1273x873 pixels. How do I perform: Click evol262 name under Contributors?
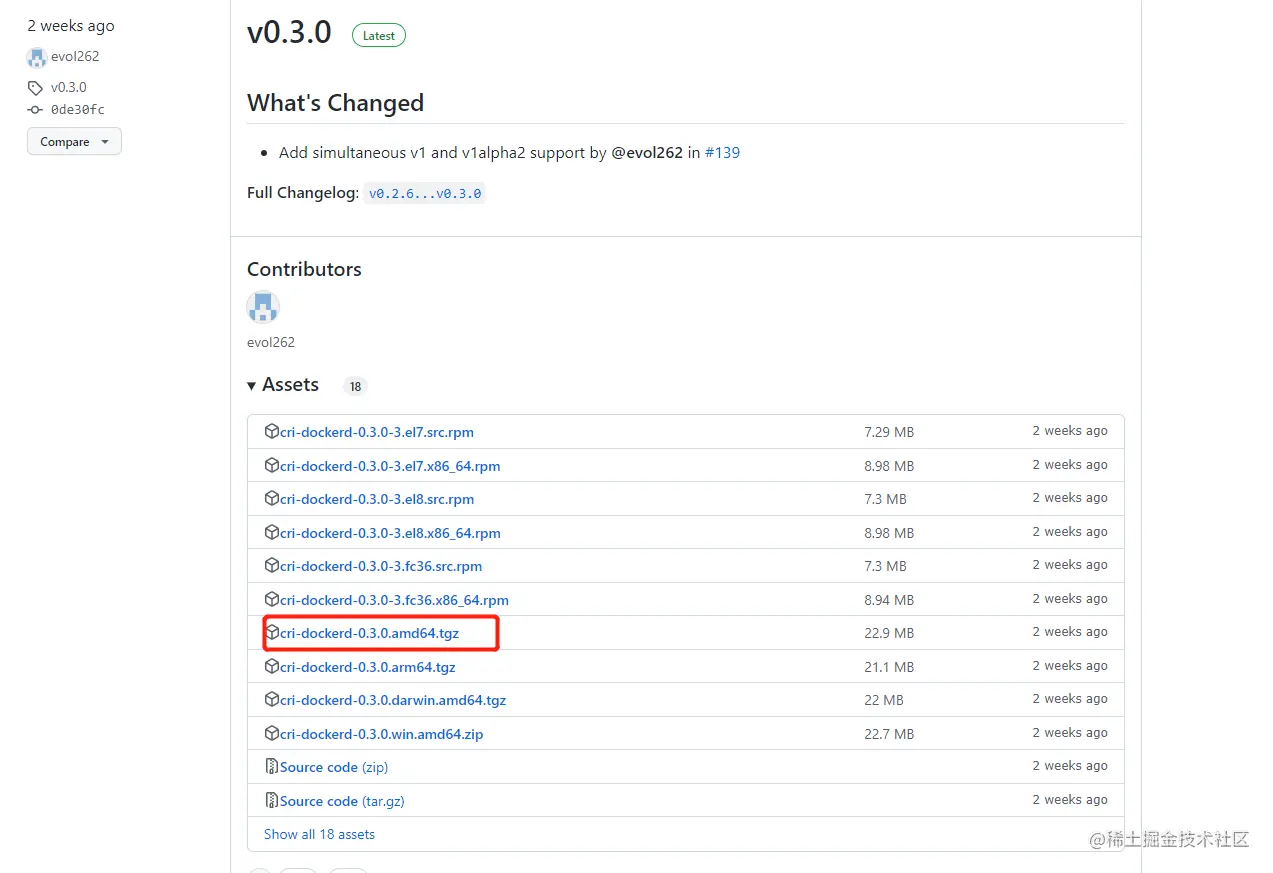[271, 342]
